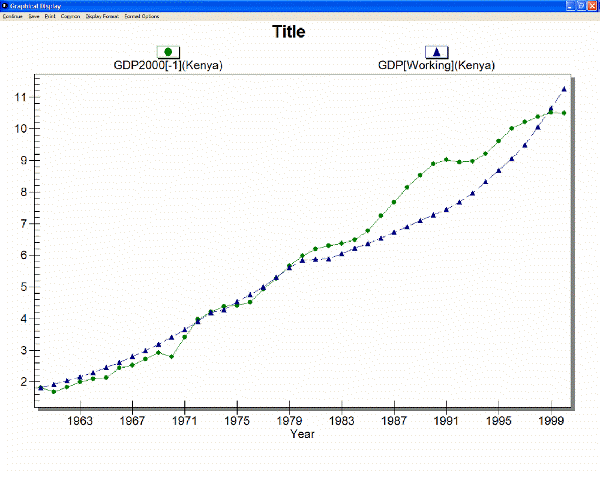Open the Print menu
Screen dimensions: 600x478
click(x=50, y=17)
